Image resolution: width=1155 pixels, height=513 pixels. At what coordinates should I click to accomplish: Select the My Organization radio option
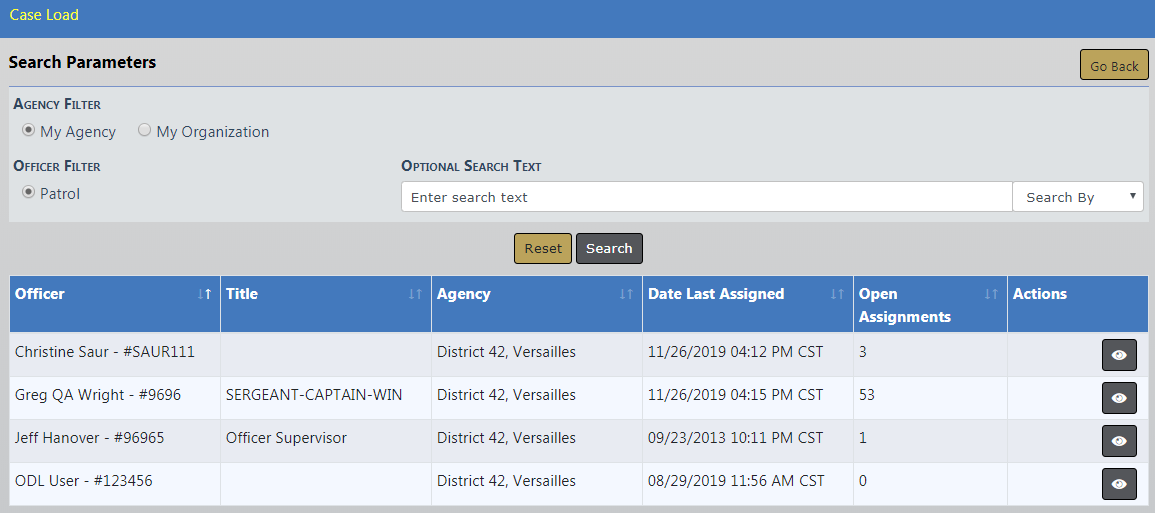[145, 130]
